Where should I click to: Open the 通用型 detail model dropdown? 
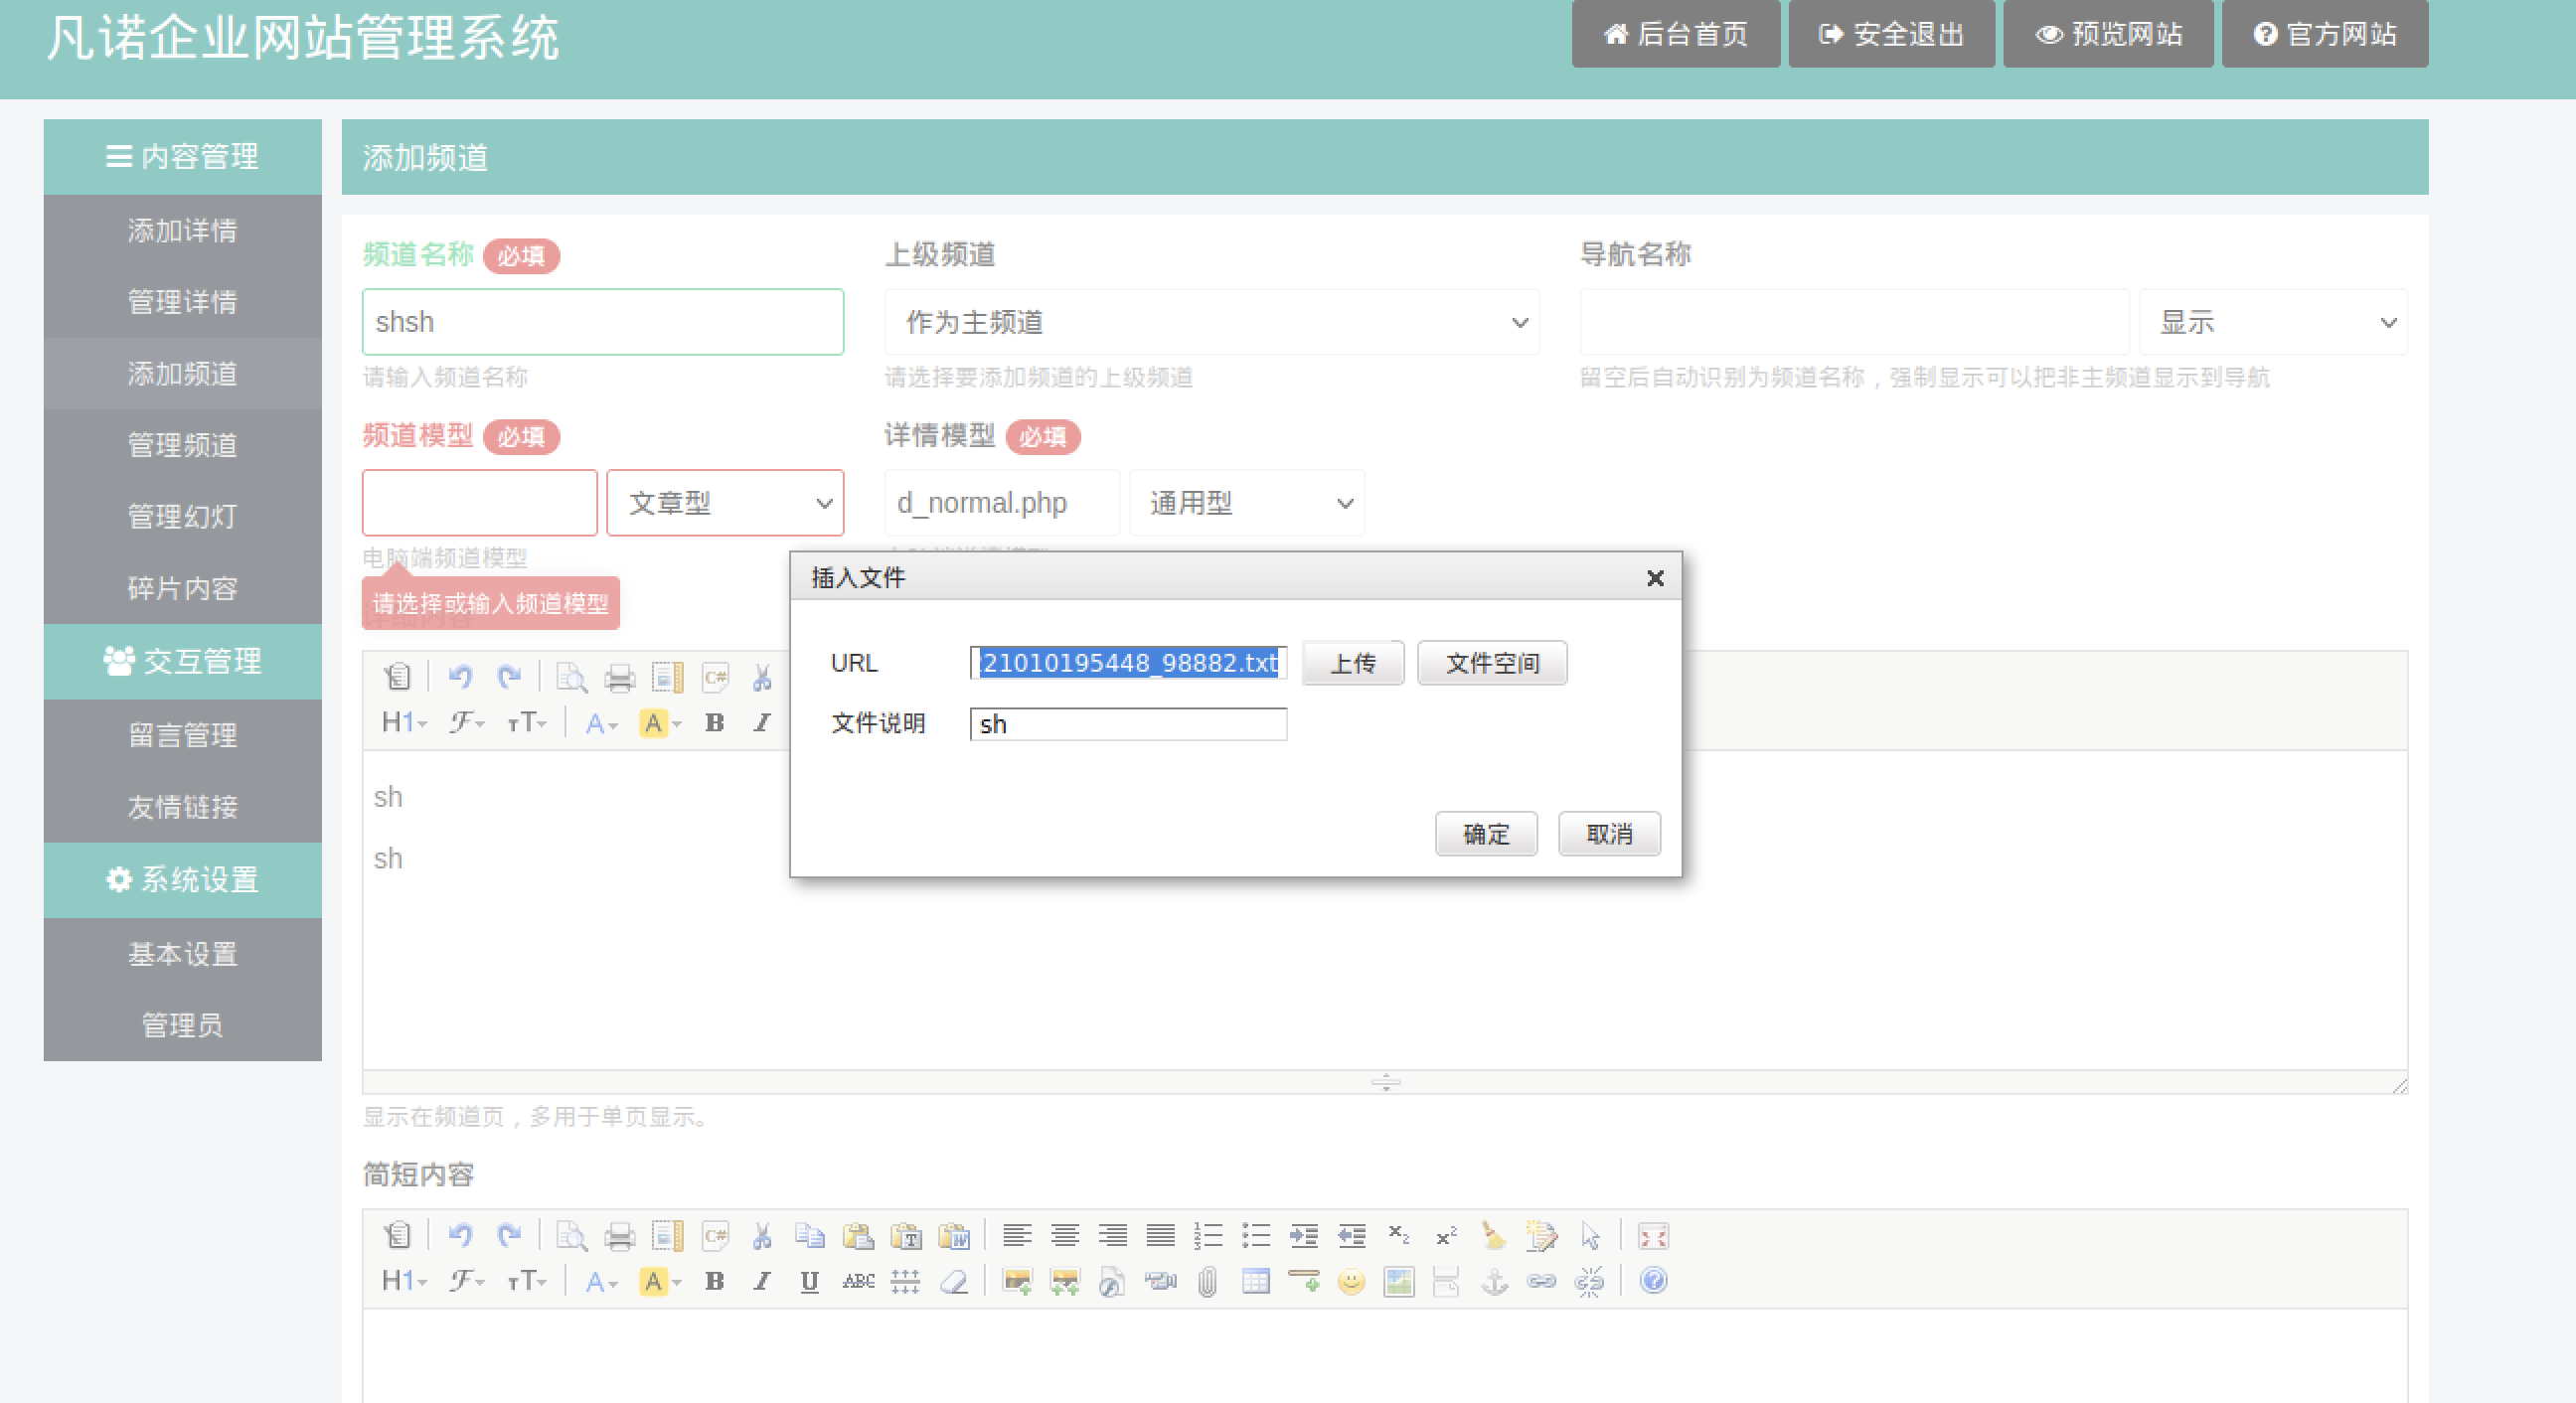click(x=1246, y=503)
